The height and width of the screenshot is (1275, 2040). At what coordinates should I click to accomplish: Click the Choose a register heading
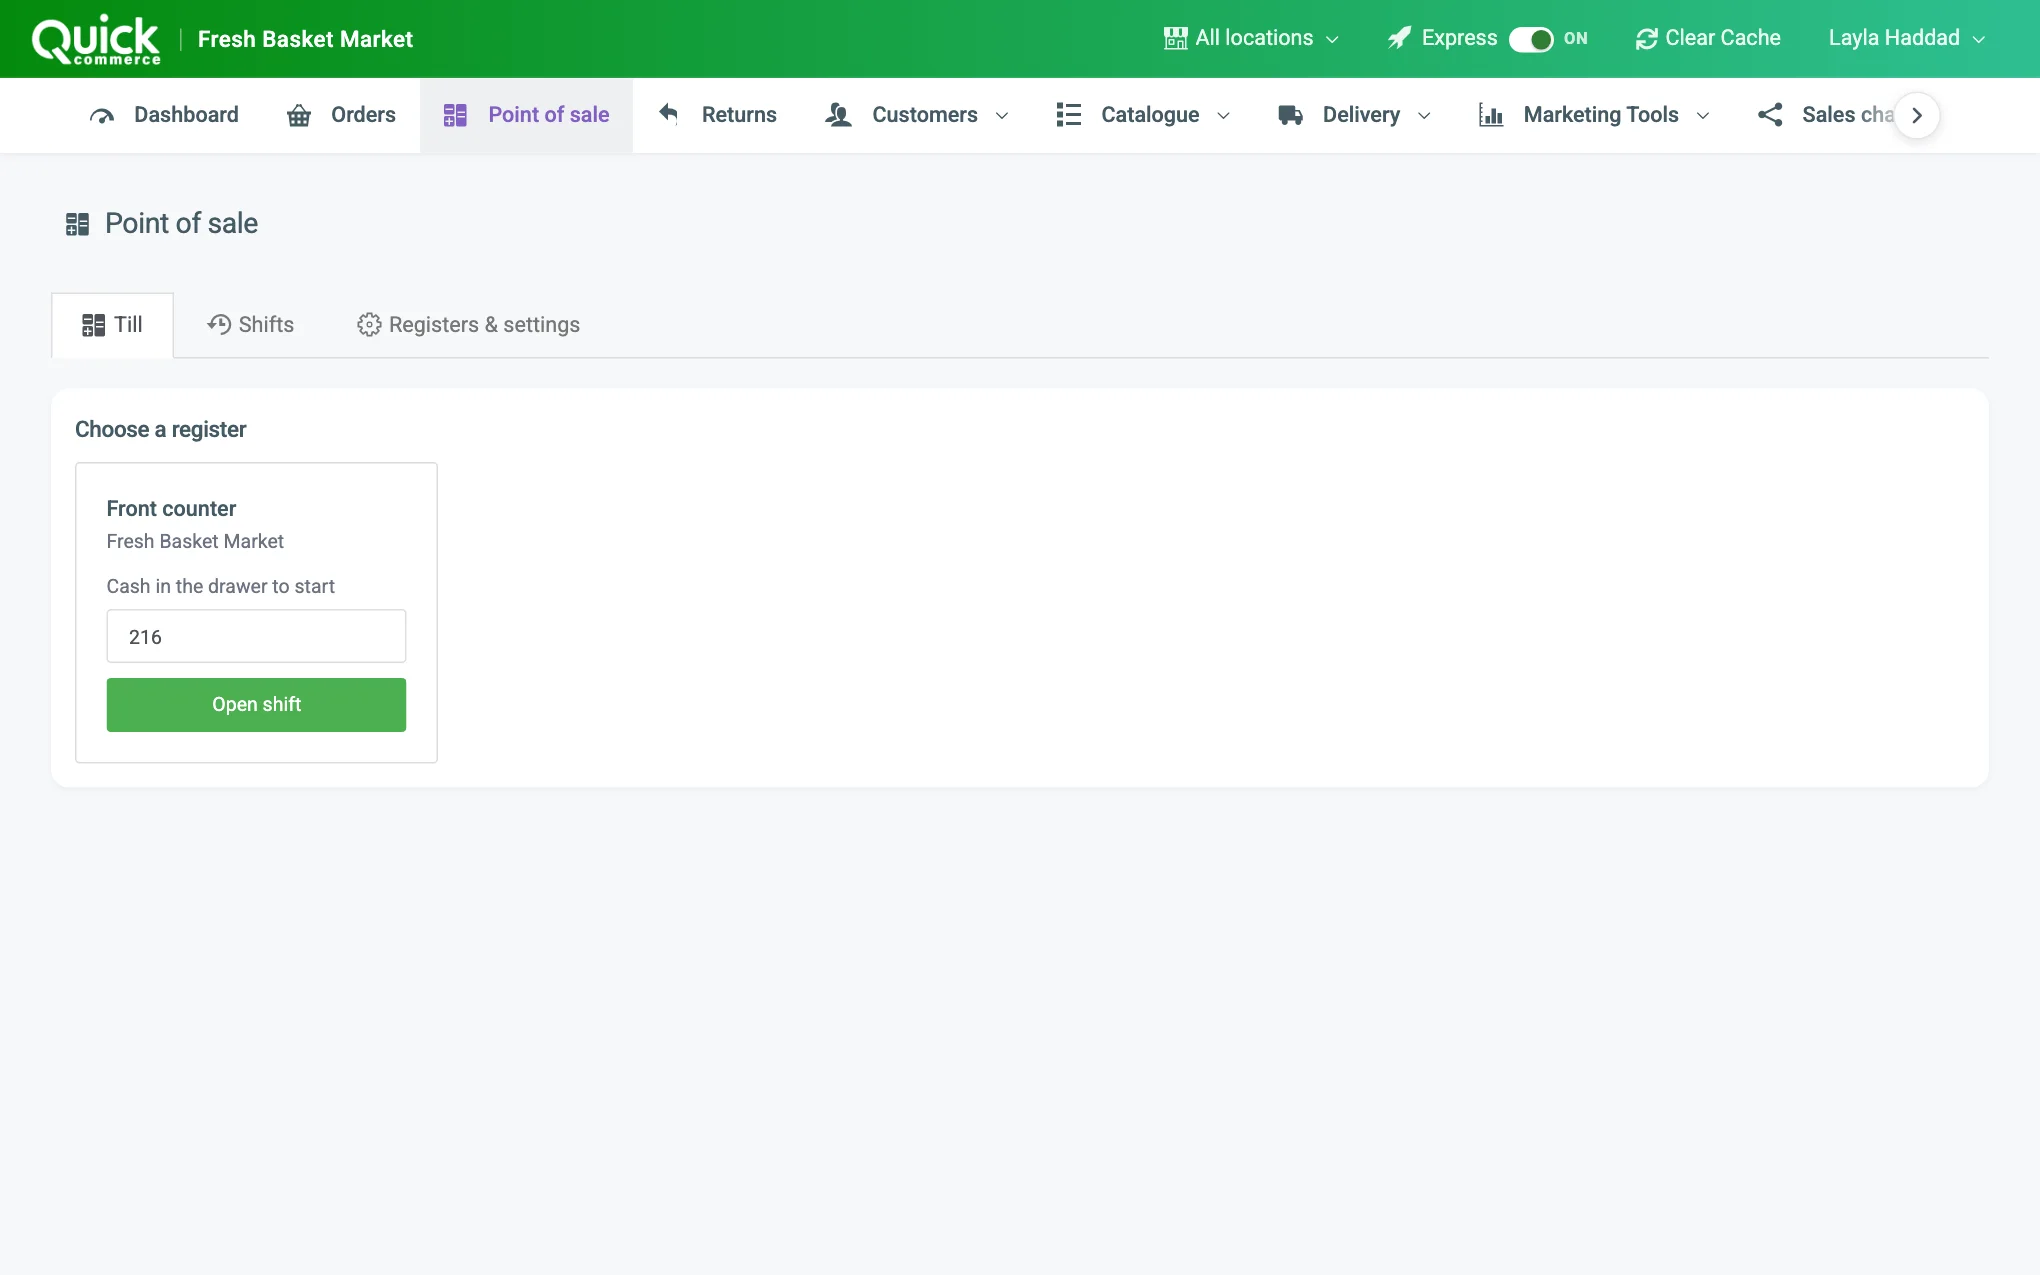pos(160,430)
